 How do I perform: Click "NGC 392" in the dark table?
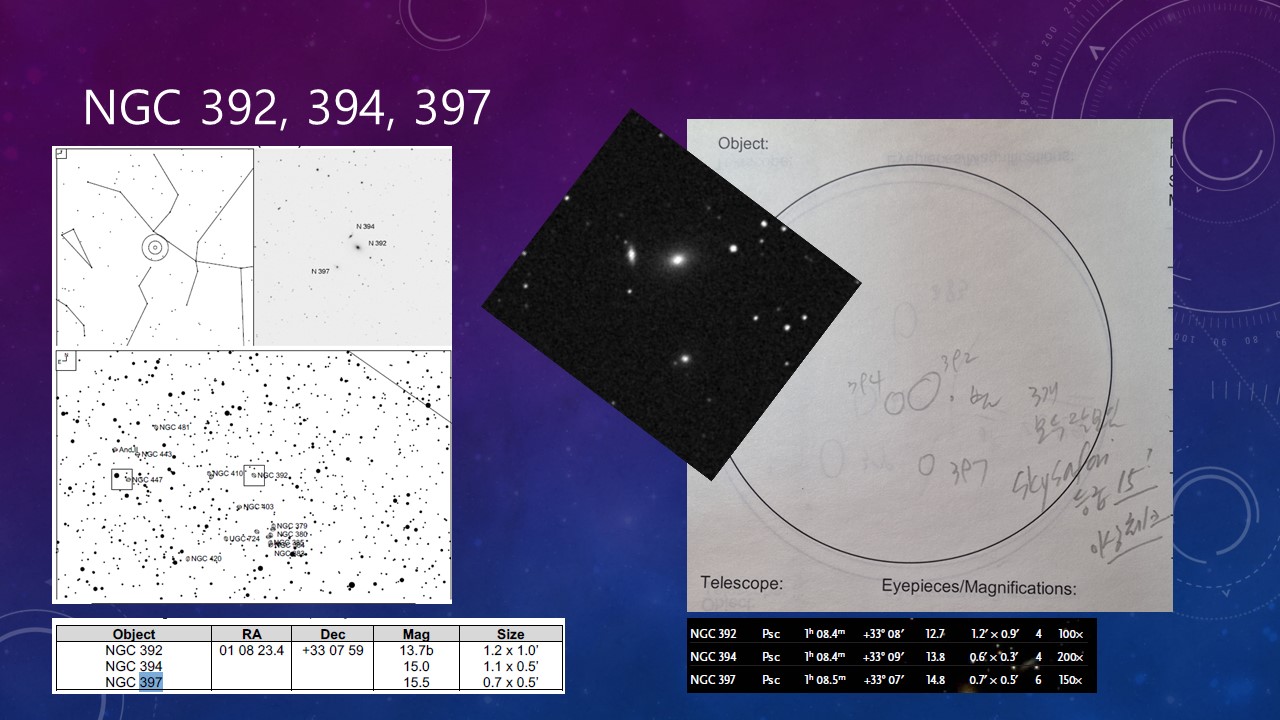pos(714,634)
